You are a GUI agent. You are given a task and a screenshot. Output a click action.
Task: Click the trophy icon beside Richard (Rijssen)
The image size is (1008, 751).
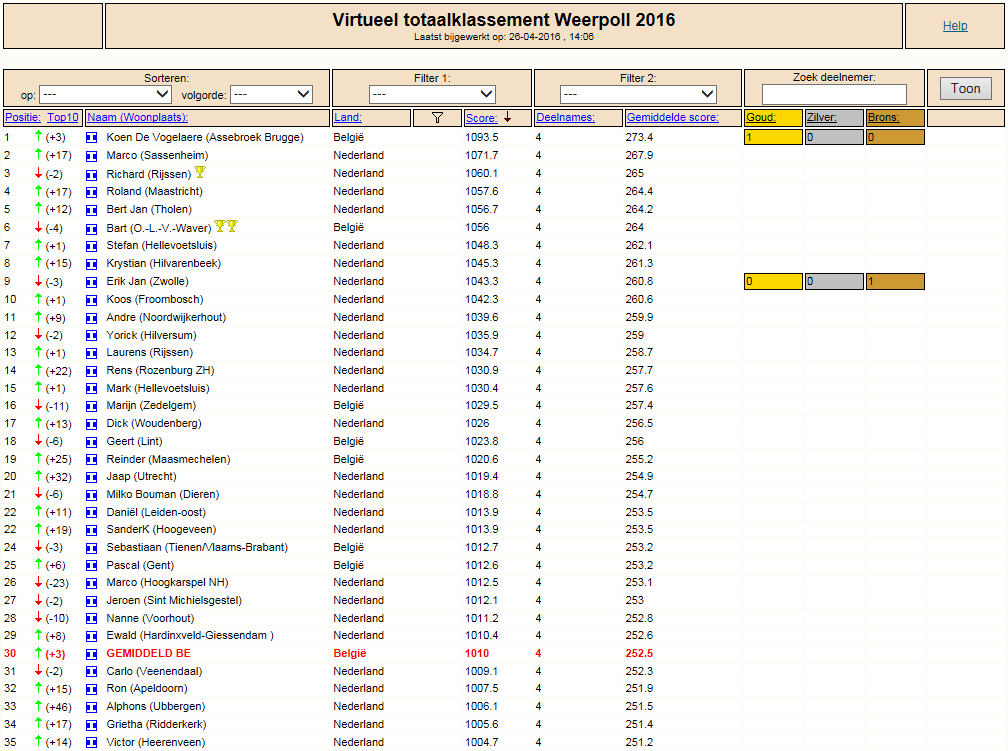click(200, 172)
